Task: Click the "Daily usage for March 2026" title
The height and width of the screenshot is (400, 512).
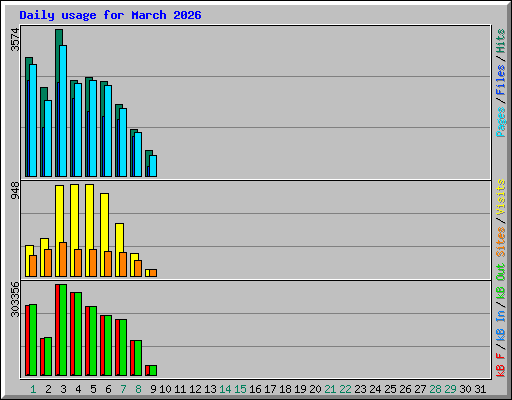Action: coord(110,15)
